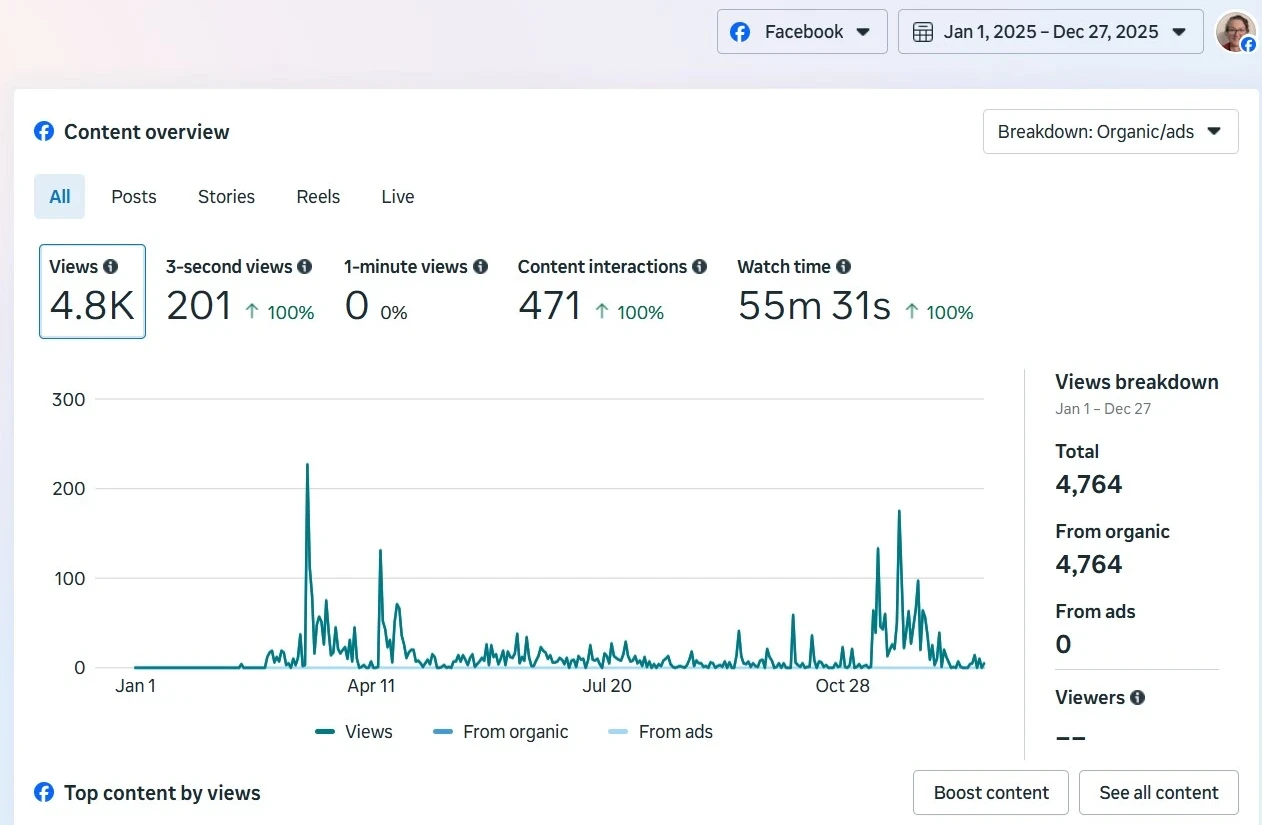
Task: Click the Facebook logo beside Content overview
Action: pyautogui.click(x=44, y=131)
